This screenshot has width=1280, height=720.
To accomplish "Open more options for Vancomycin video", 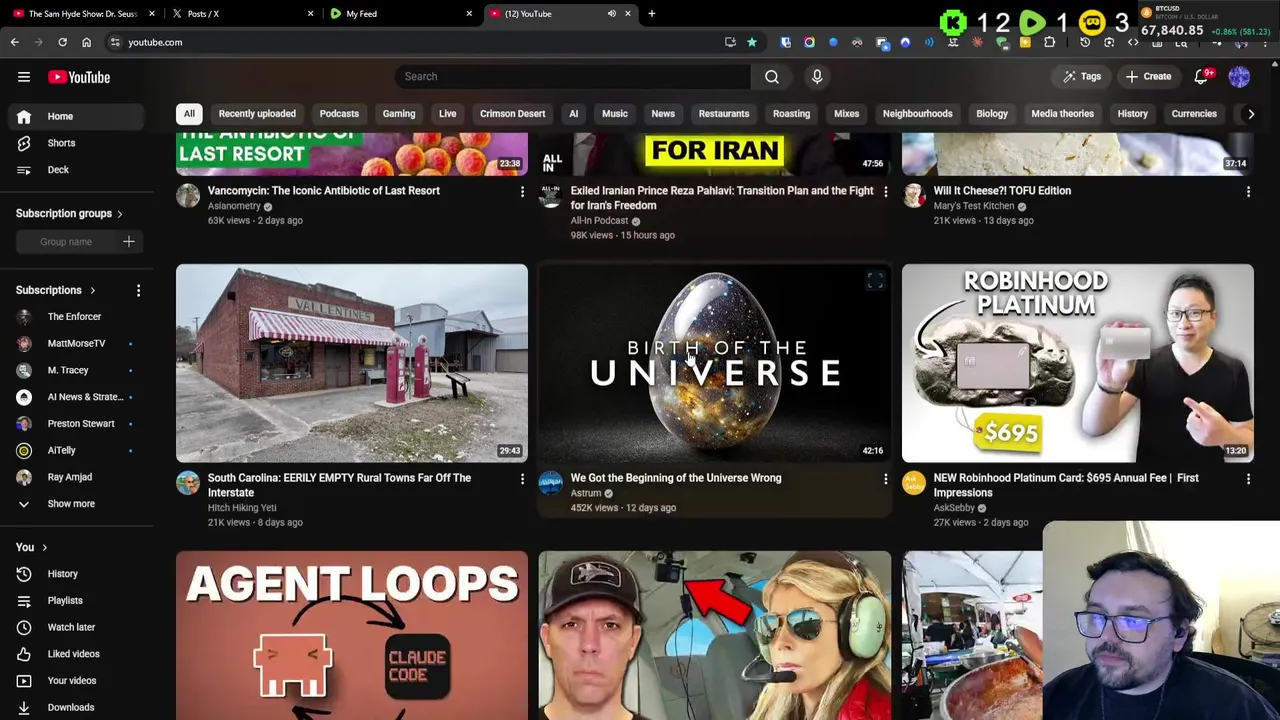I will coord(522,191).
